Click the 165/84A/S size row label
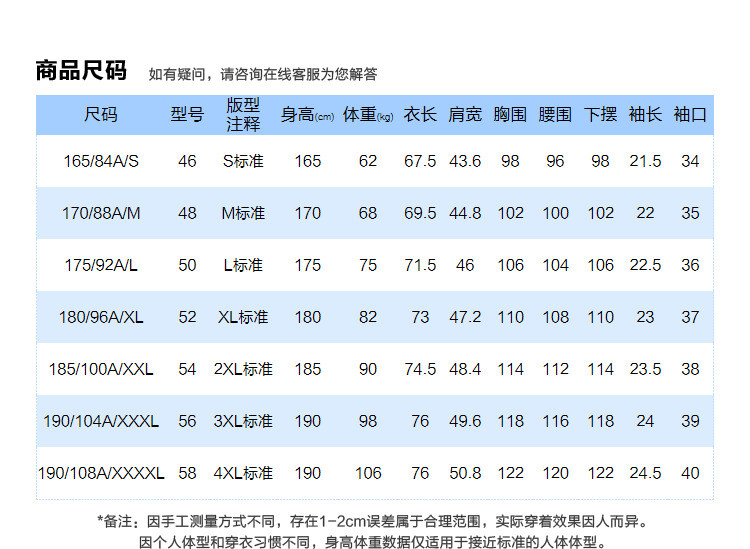Image resolution: width=750 pixels, height=549 pixels. tap(101, 161)
